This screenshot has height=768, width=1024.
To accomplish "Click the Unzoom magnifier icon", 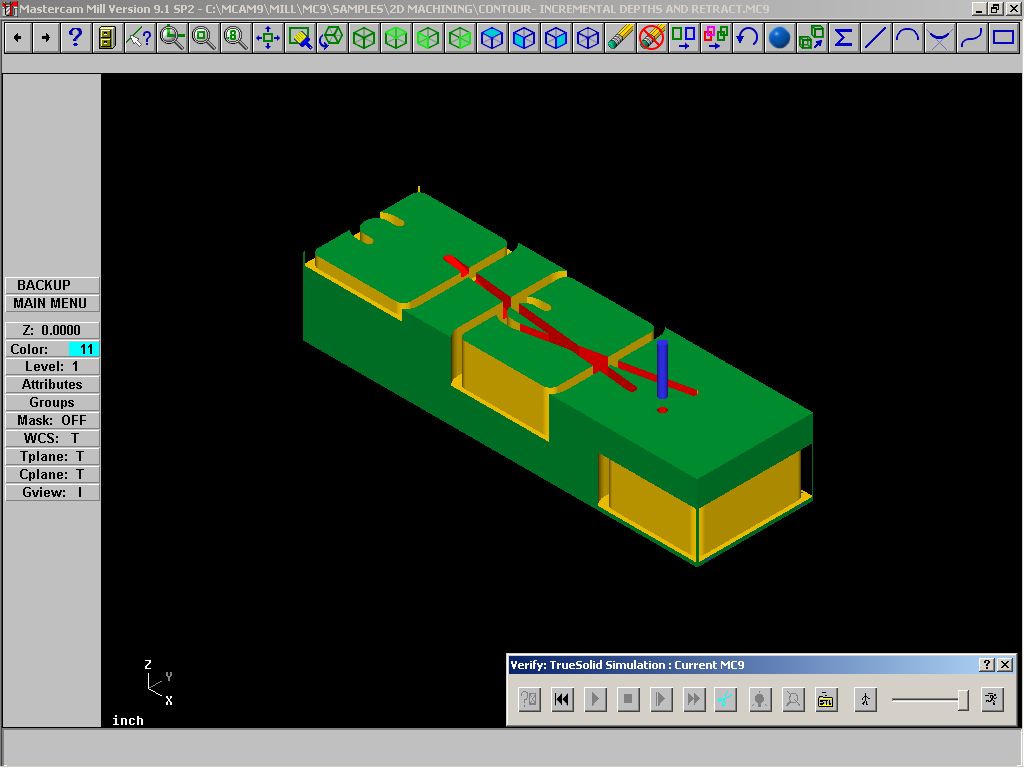I will pos(203,38).
